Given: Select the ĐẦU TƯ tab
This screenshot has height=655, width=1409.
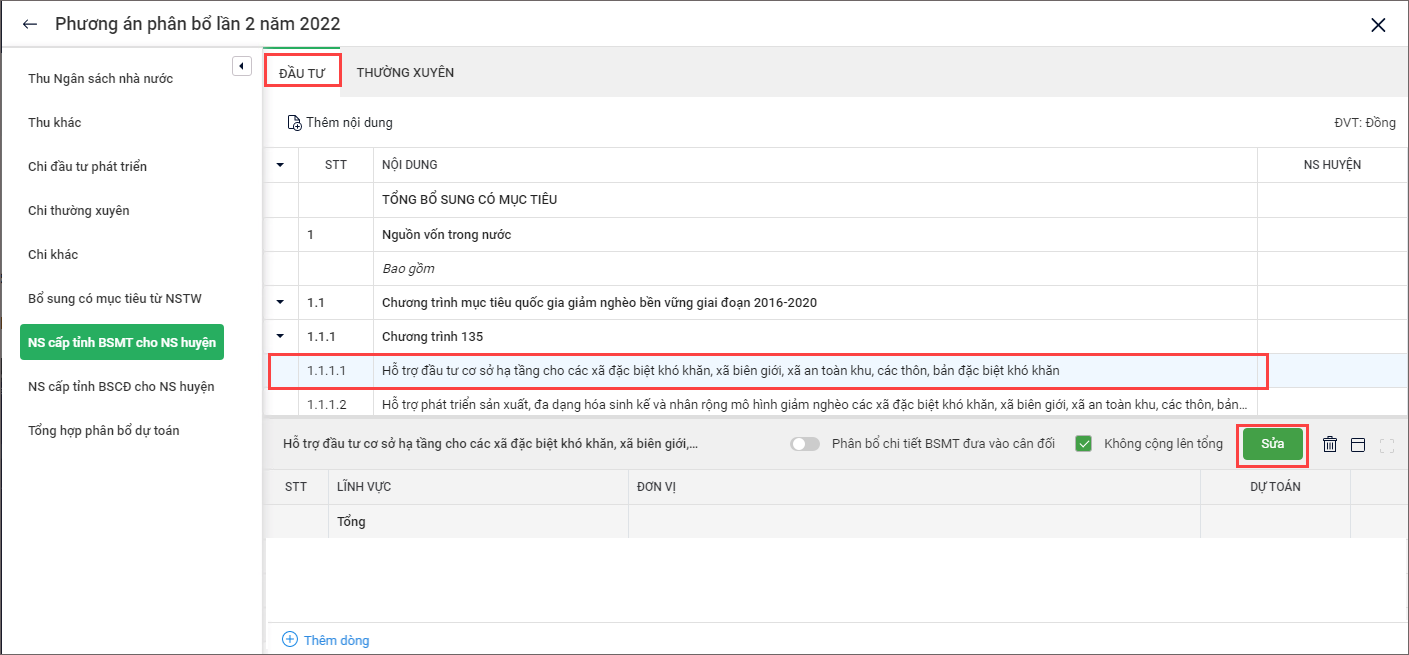Looking at the screenshot, I should coord(302,72).
